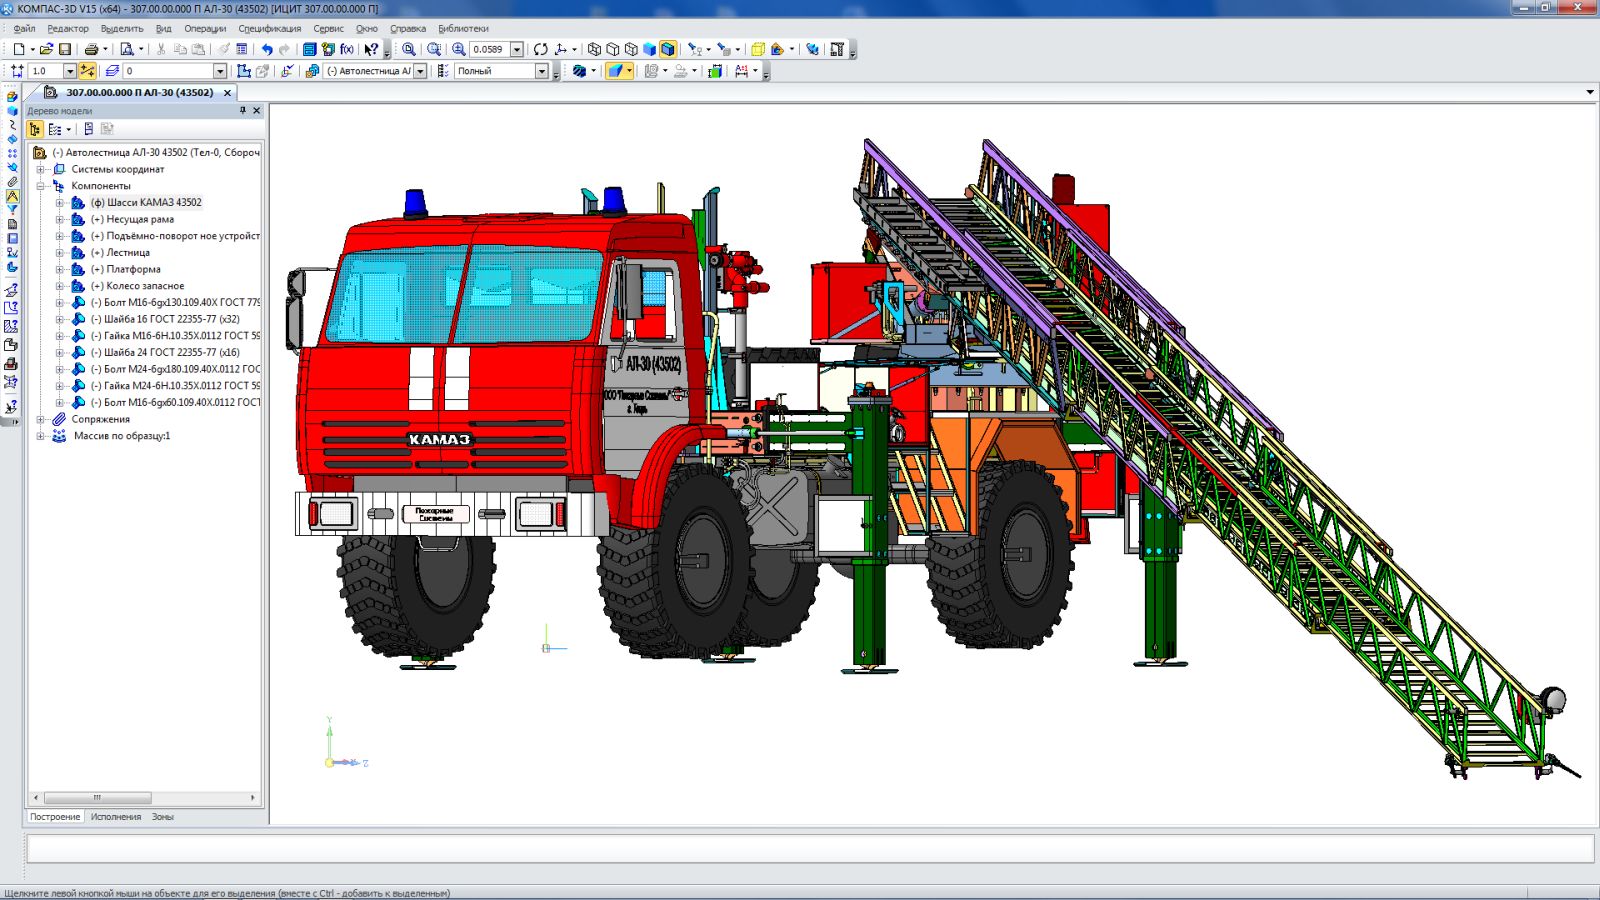1600x900 pixels.
Task: Click the Print icon in toolbar
Action: point(91,49)
